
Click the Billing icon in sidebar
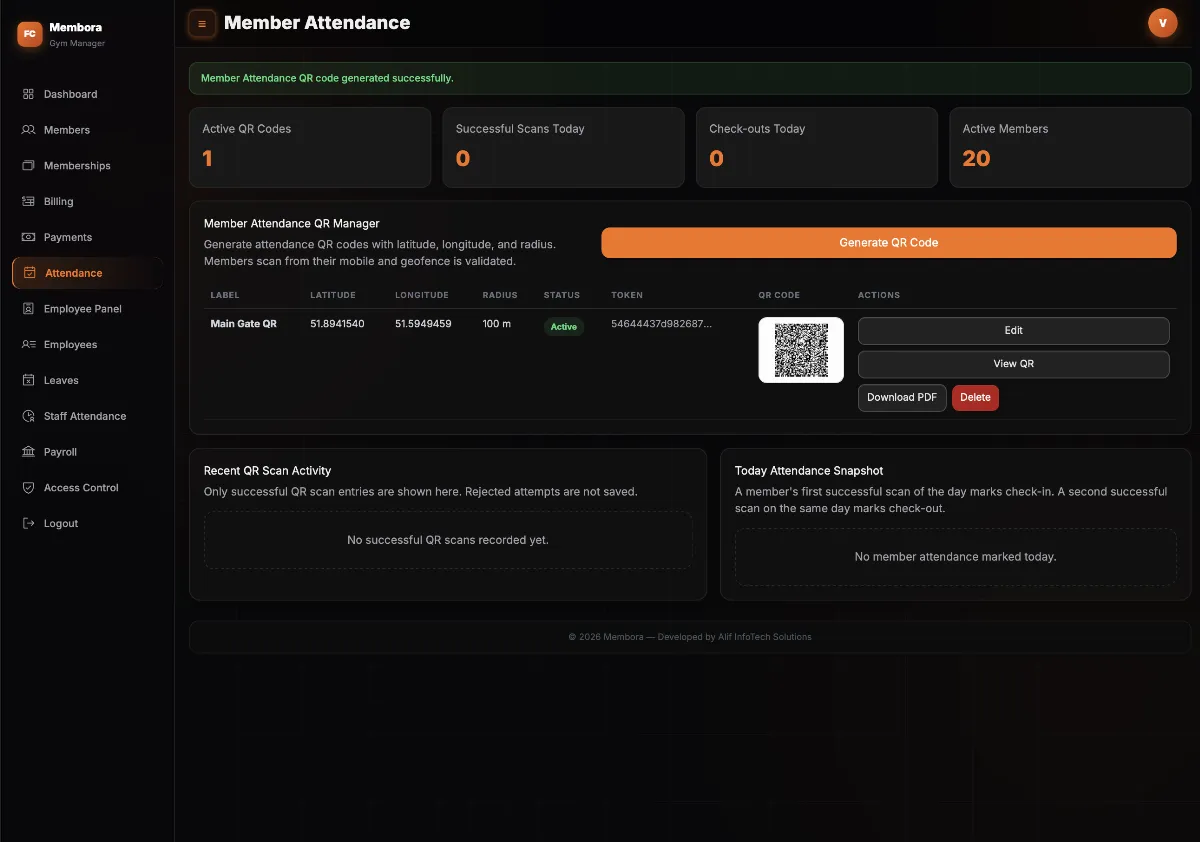point(28,201)
